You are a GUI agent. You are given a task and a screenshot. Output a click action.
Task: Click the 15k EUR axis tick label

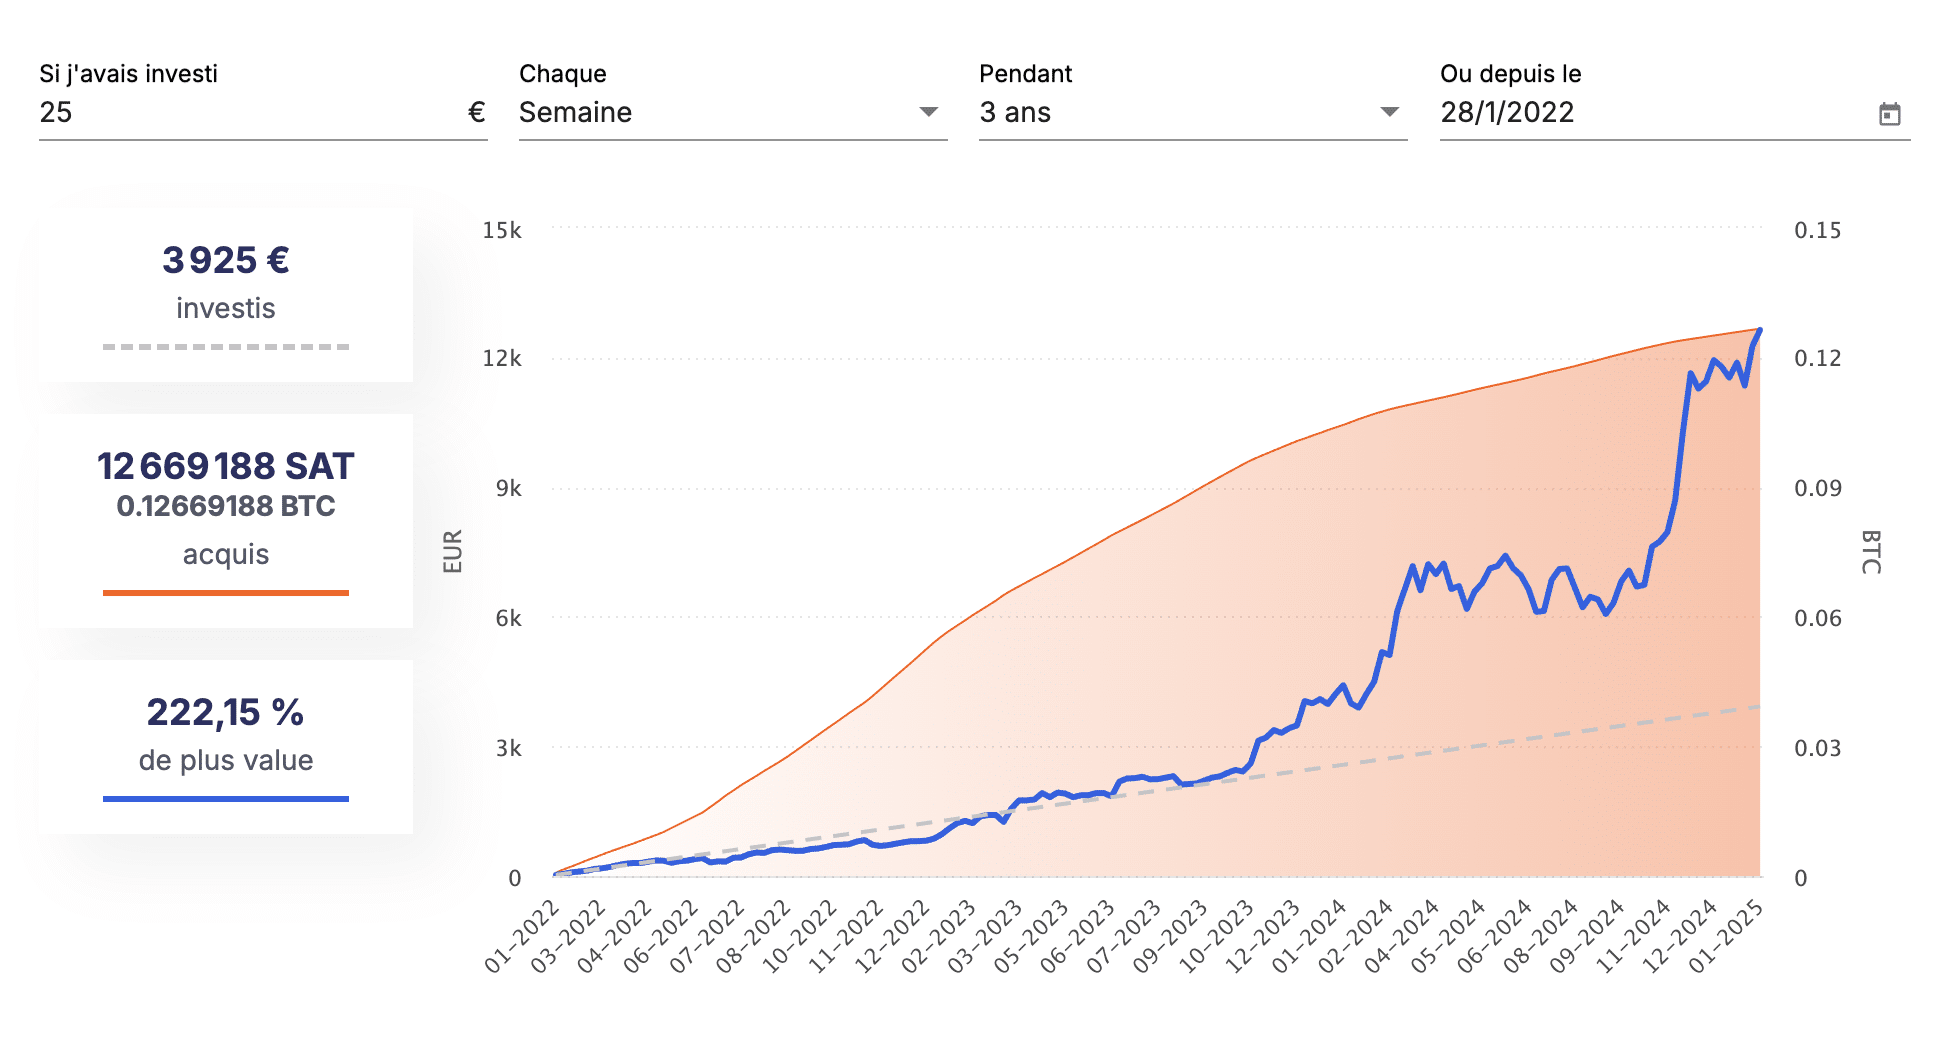pyautogui.click(x=502, y=231)
